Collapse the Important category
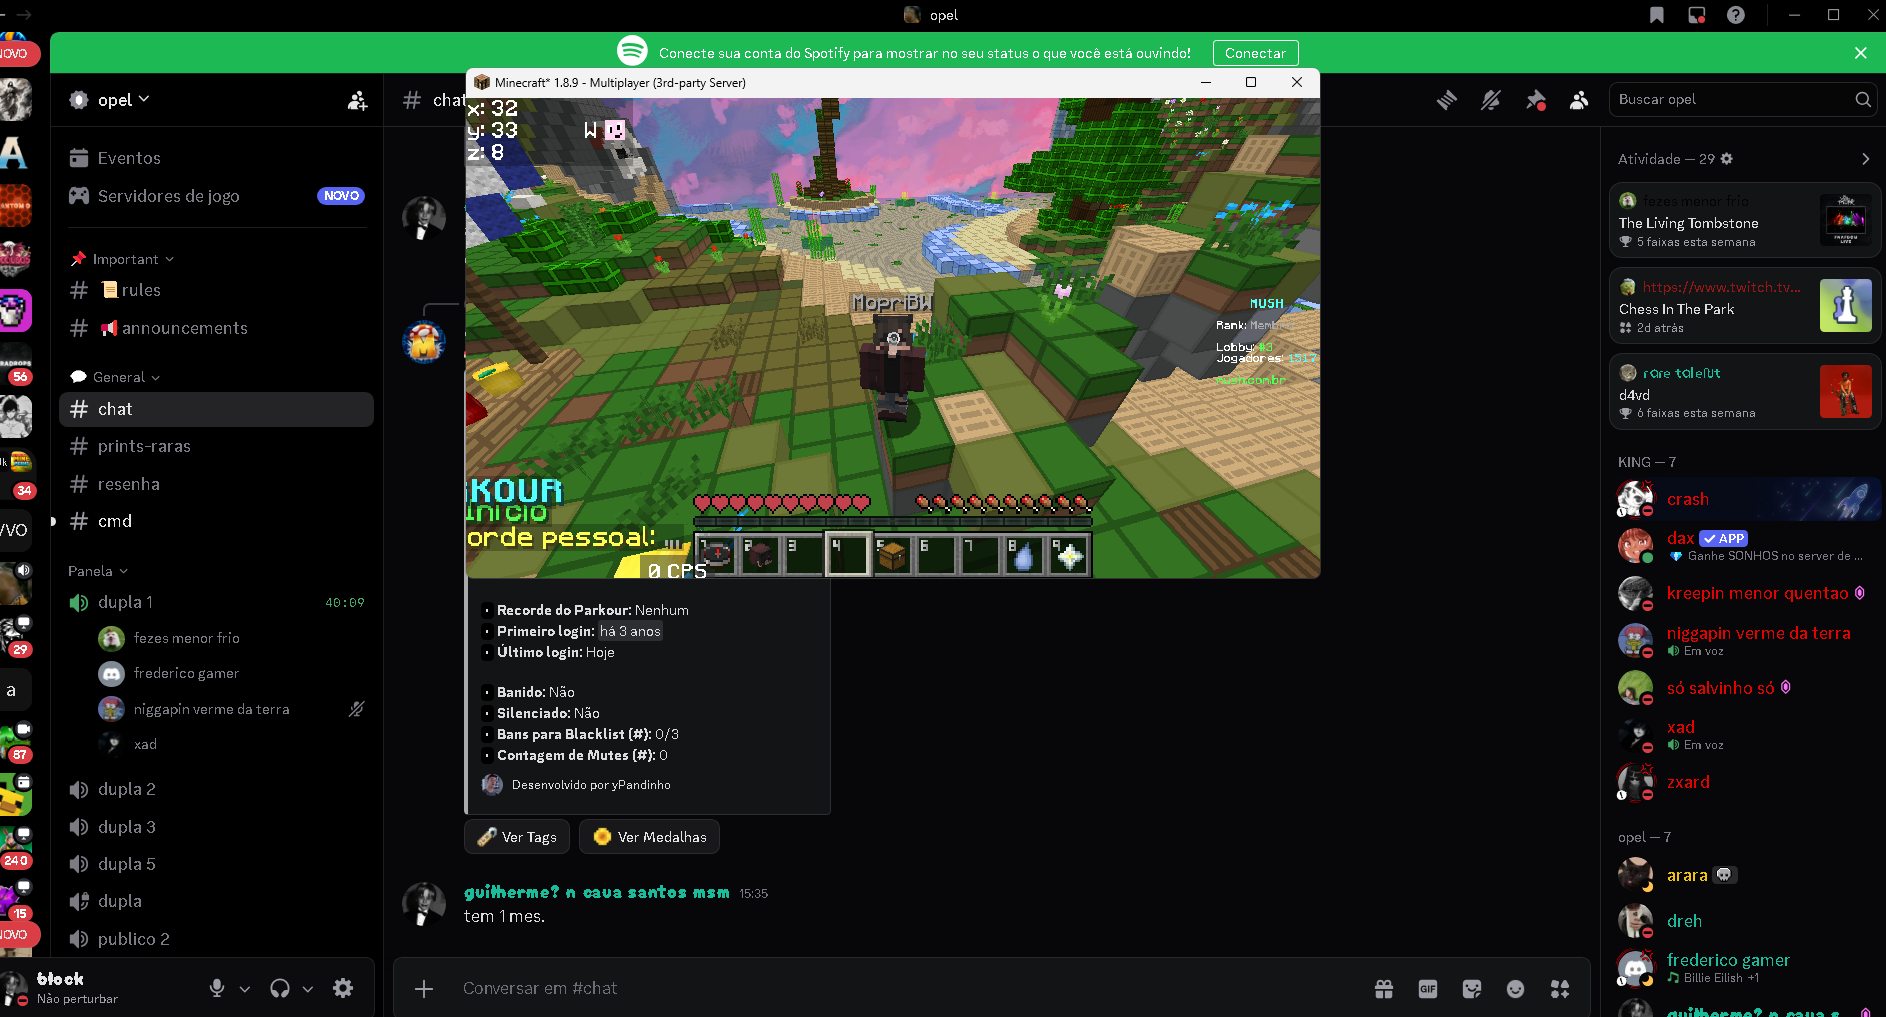Image resolution: width=1886 pixels, height=1017 pixels. click(x=122, y=259)
